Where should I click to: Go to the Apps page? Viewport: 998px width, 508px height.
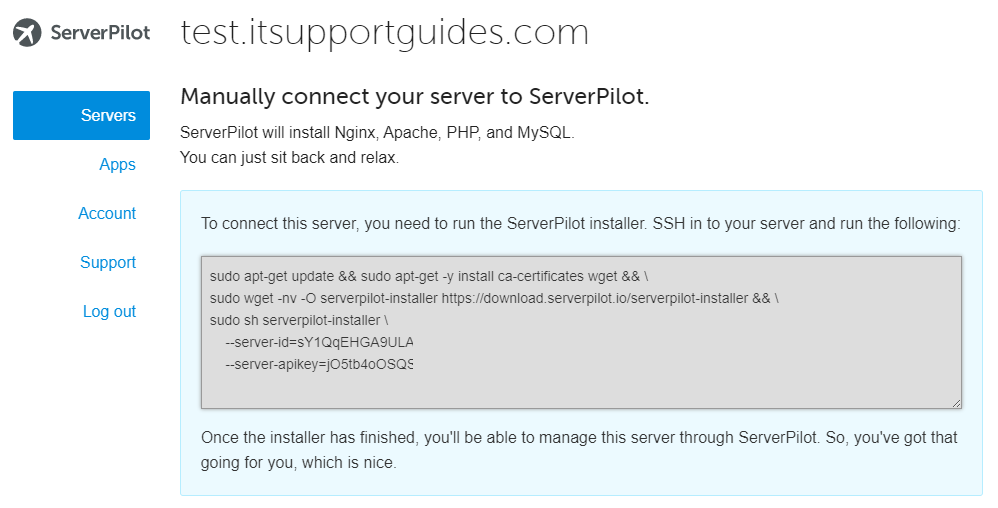(117, 164)
